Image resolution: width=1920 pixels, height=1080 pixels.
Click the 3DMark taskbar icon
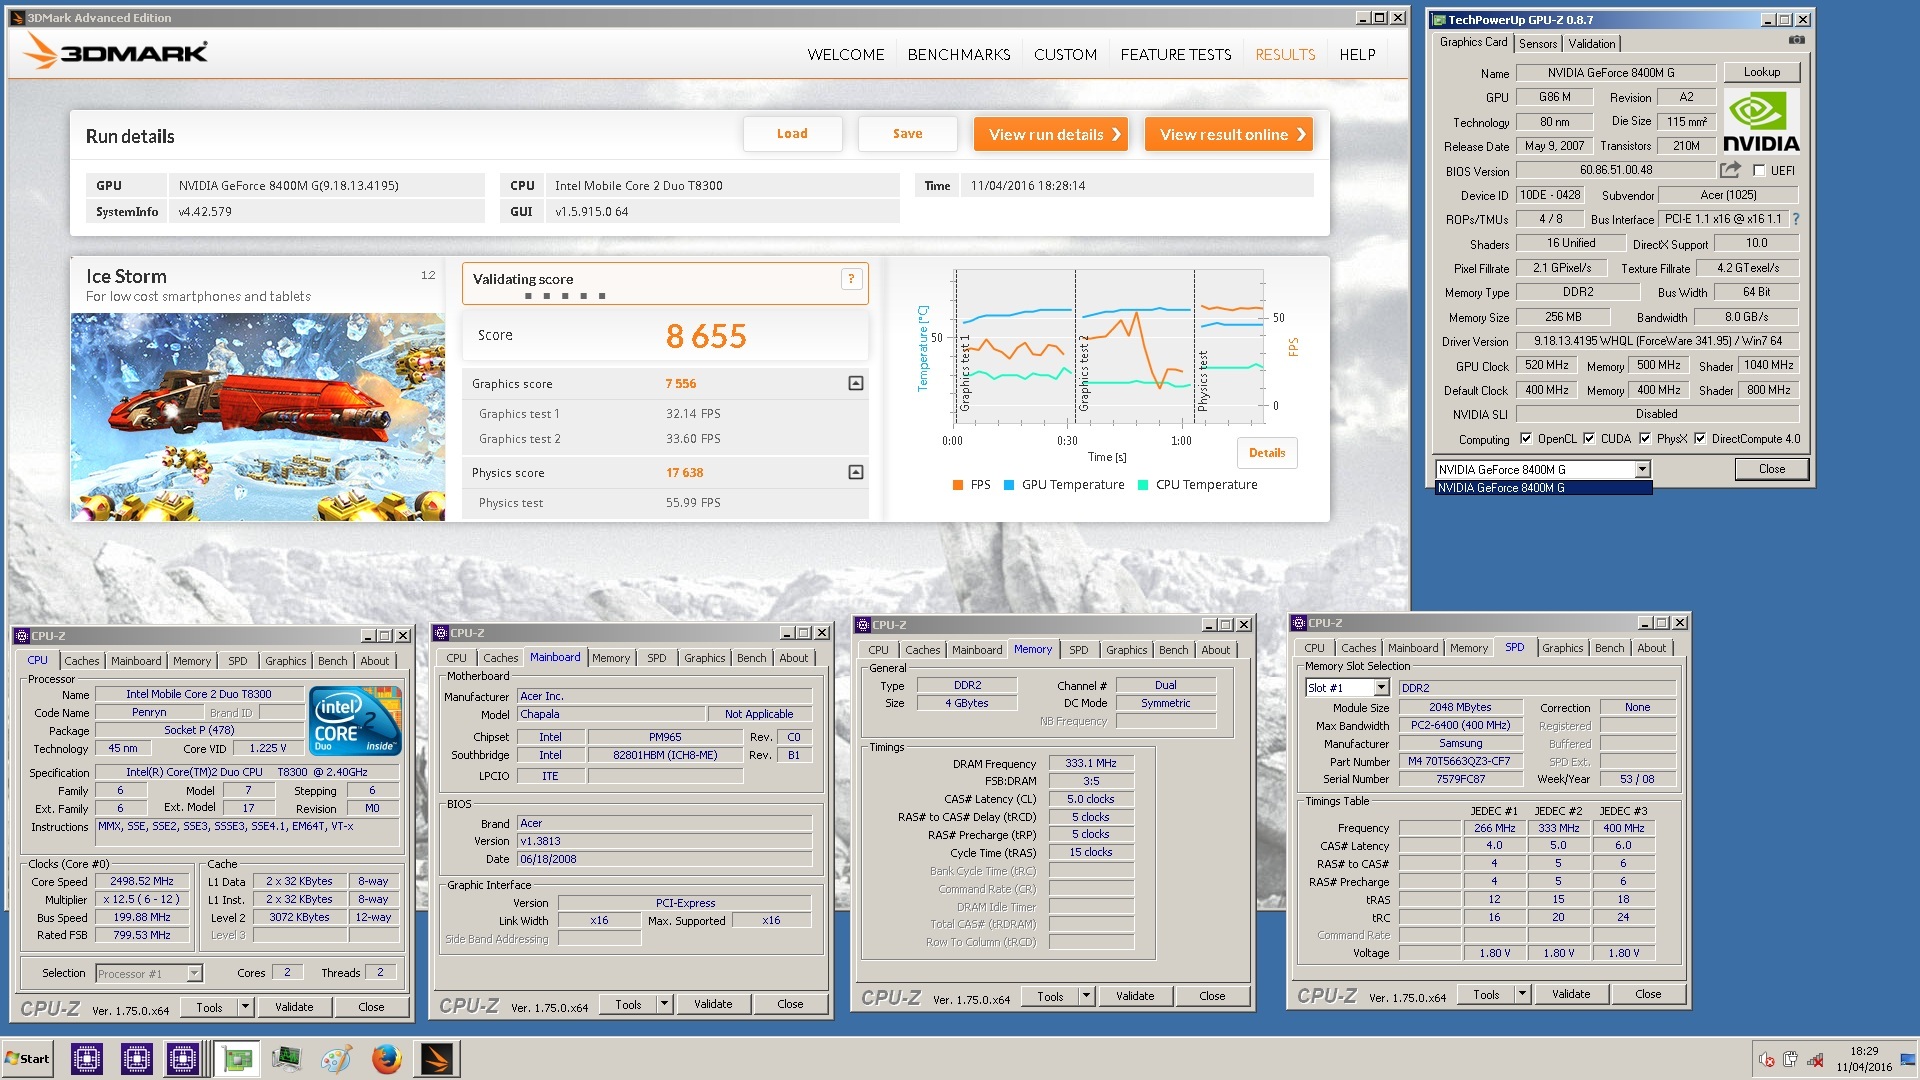pyautogui.click(x=436, y=1059)
